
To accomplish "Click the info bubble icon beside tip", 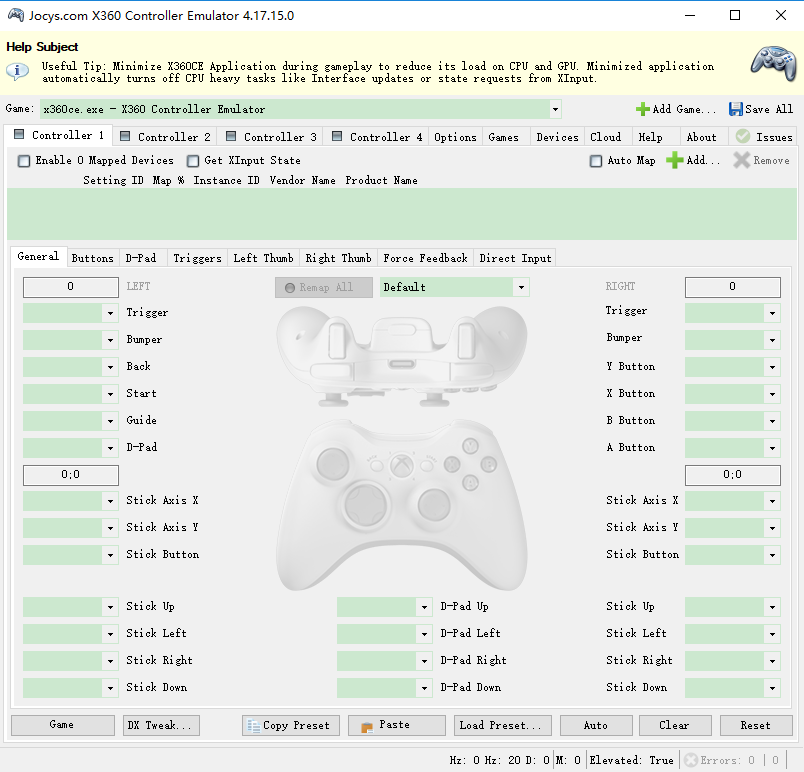I will pos(18,71).
